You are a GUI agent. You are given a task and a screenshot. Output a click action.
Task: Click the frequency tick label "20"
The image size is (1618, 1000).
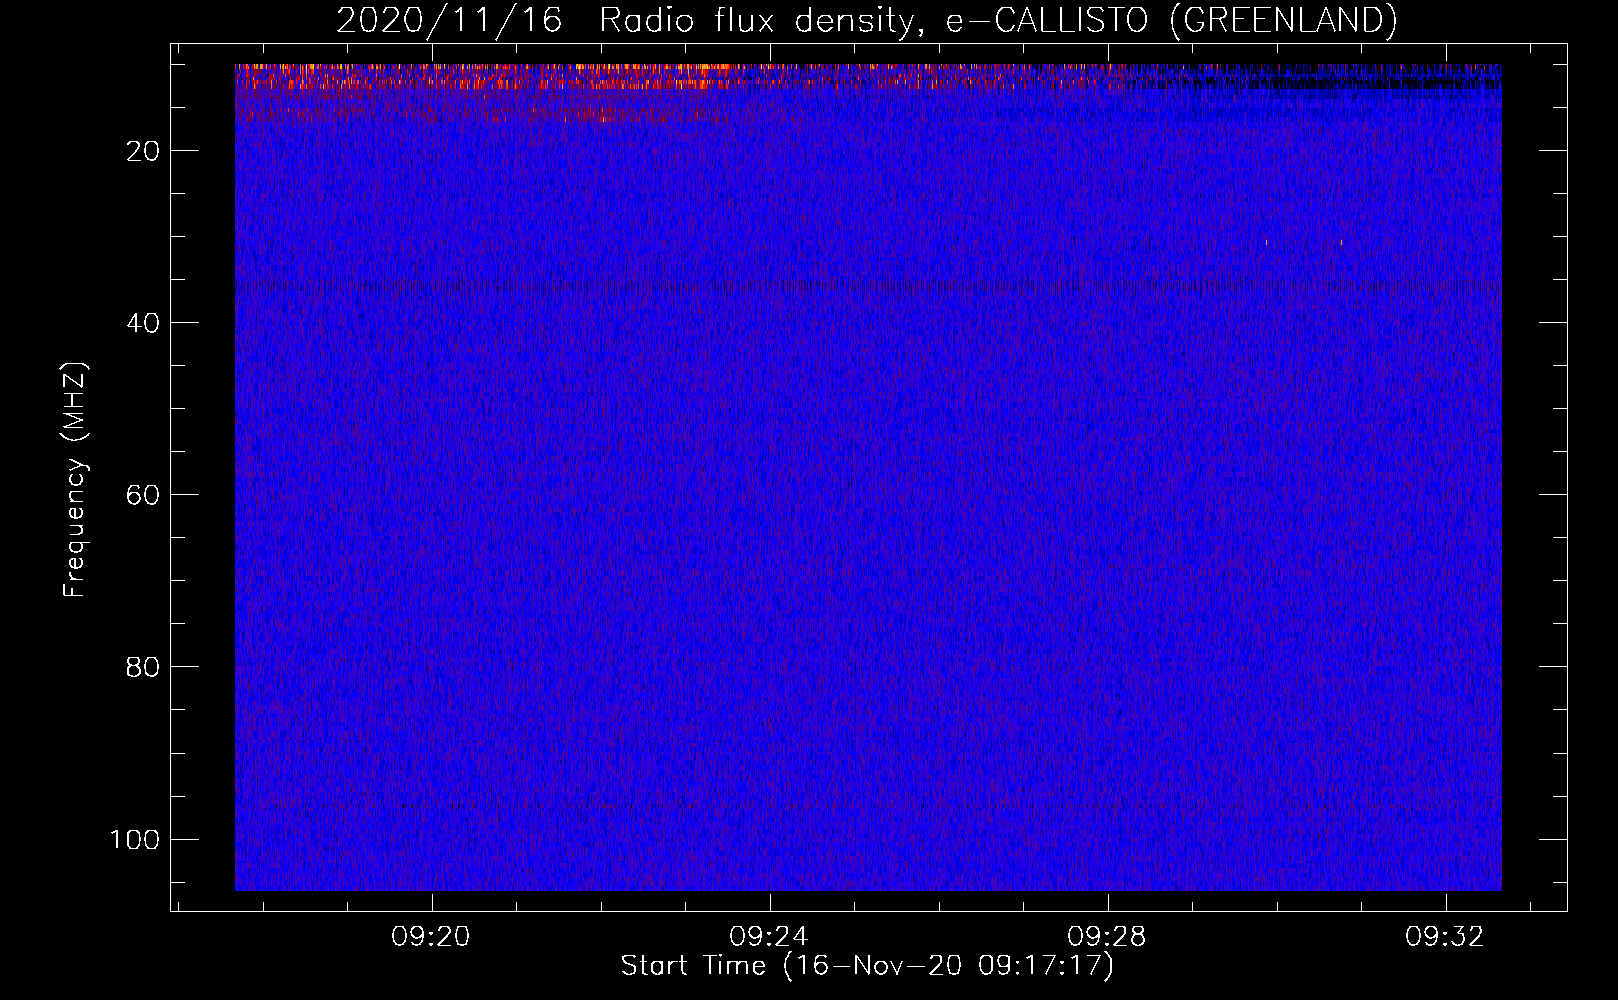pos(143,151)
